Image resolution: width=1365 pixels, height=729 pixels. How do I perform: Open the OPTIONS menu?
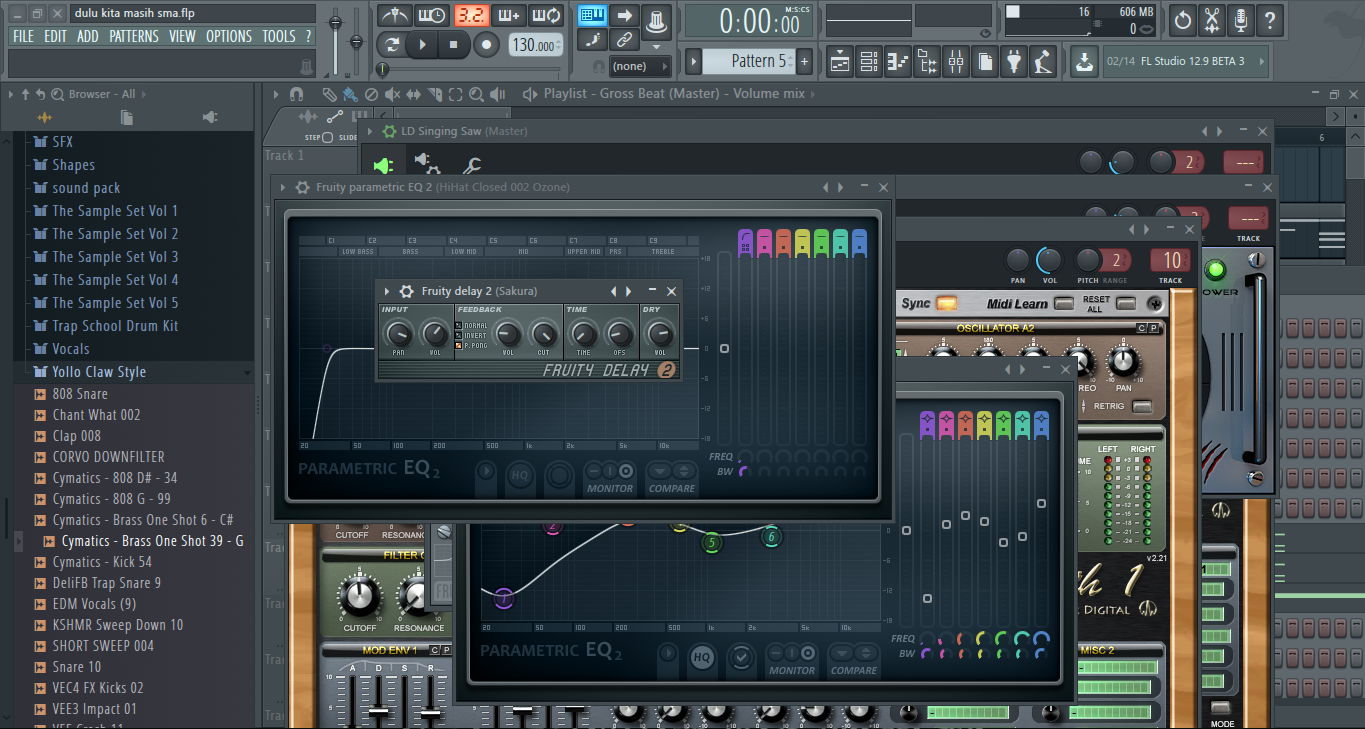[x=229, y=36]
